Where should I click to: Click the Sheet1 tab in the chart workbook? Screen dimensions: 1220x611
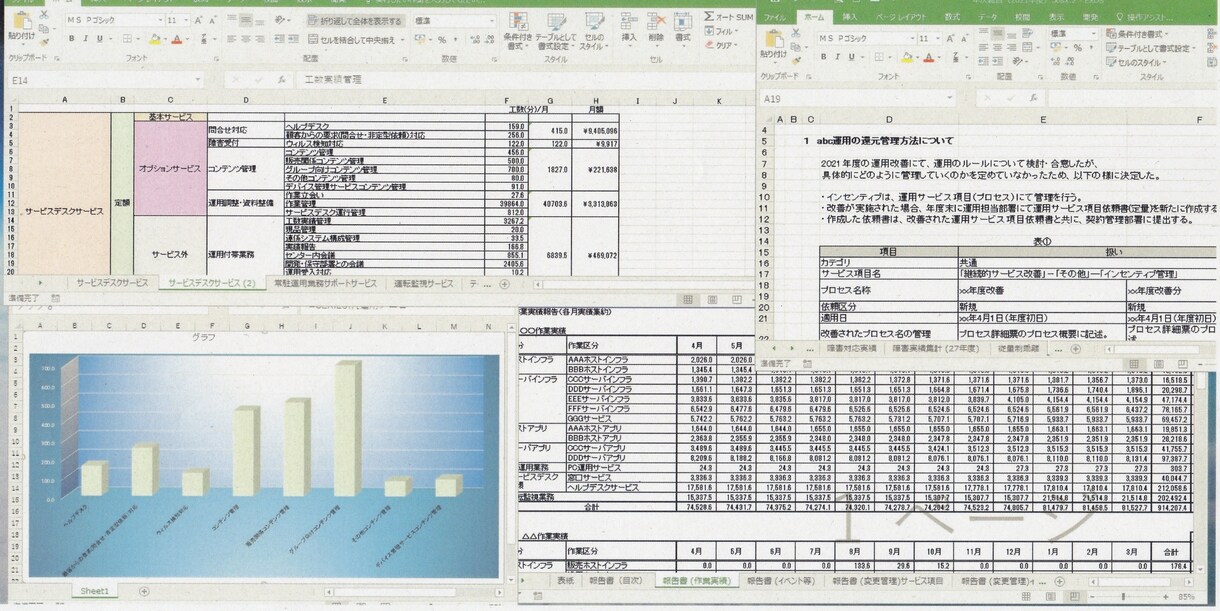point(96,591)
